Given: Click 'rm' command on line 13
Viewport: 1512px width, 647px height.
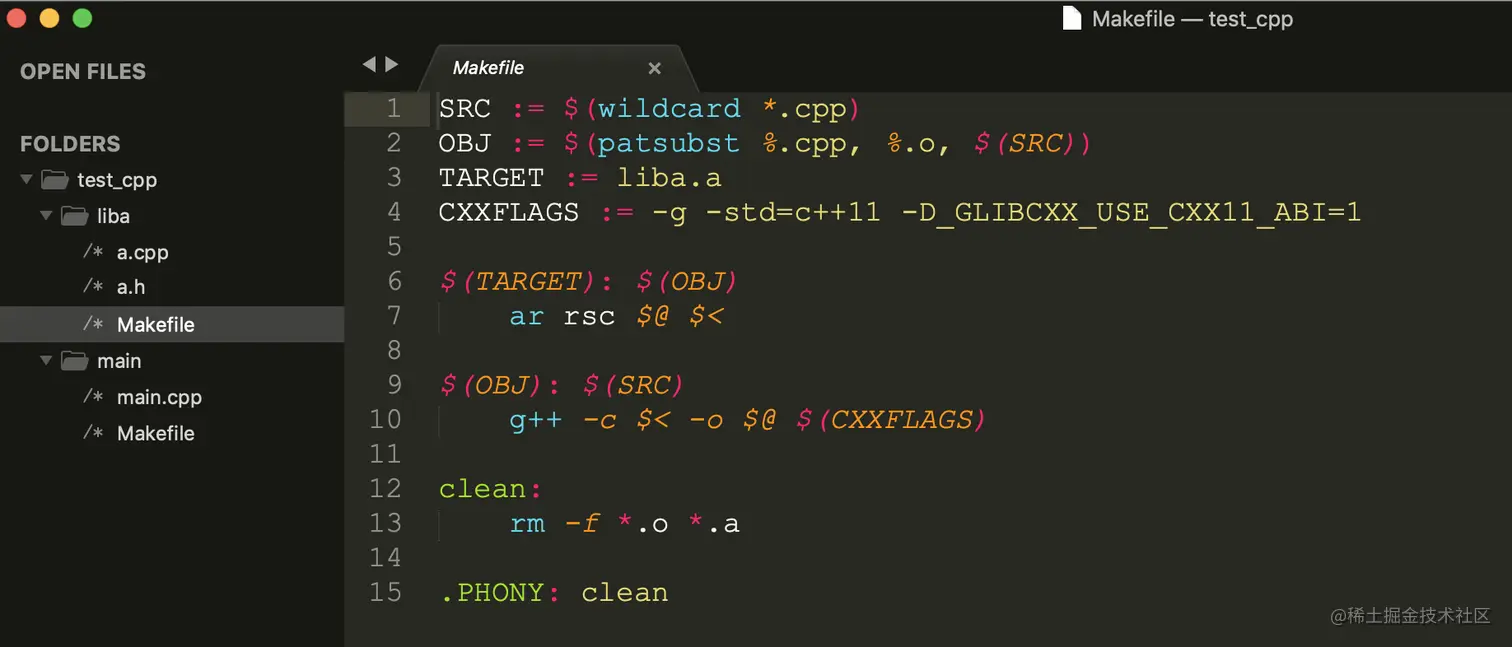Looking at the screenshot, I should 527,524.
